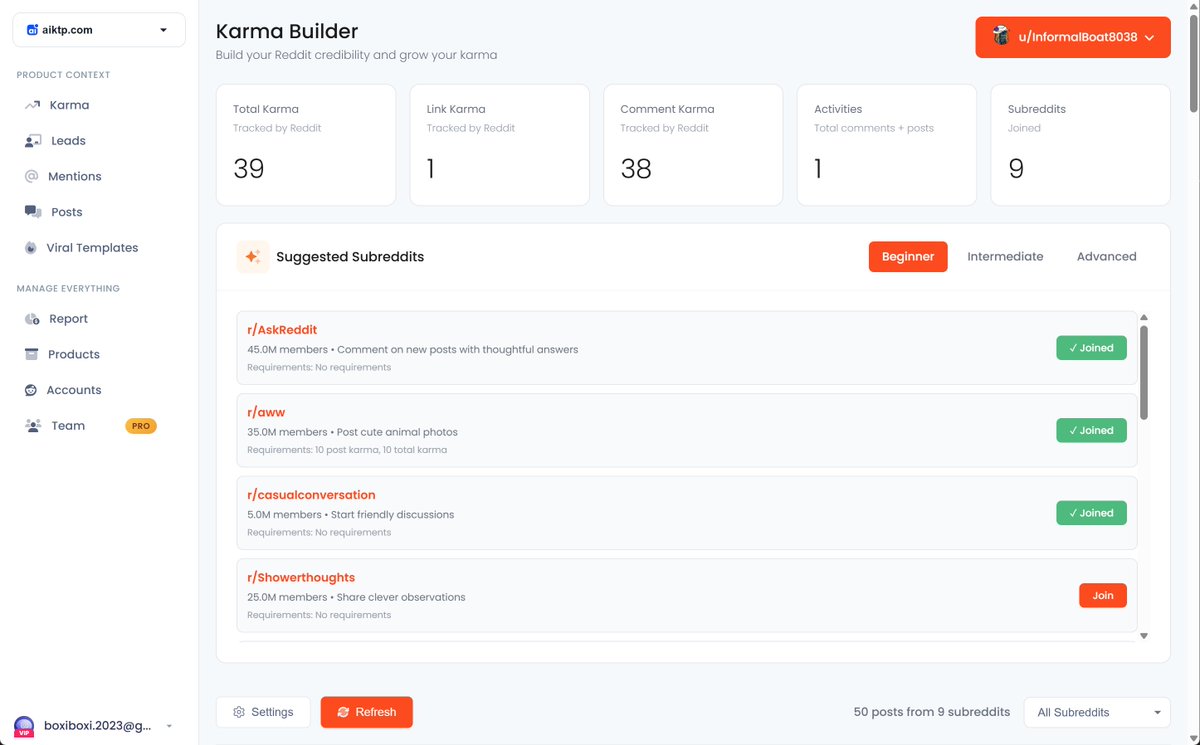Switch to the Advanced tab
Image resolution: width=1200 pixels, height=745 pixels.
pyautogui.click(x=1106, y=257)
